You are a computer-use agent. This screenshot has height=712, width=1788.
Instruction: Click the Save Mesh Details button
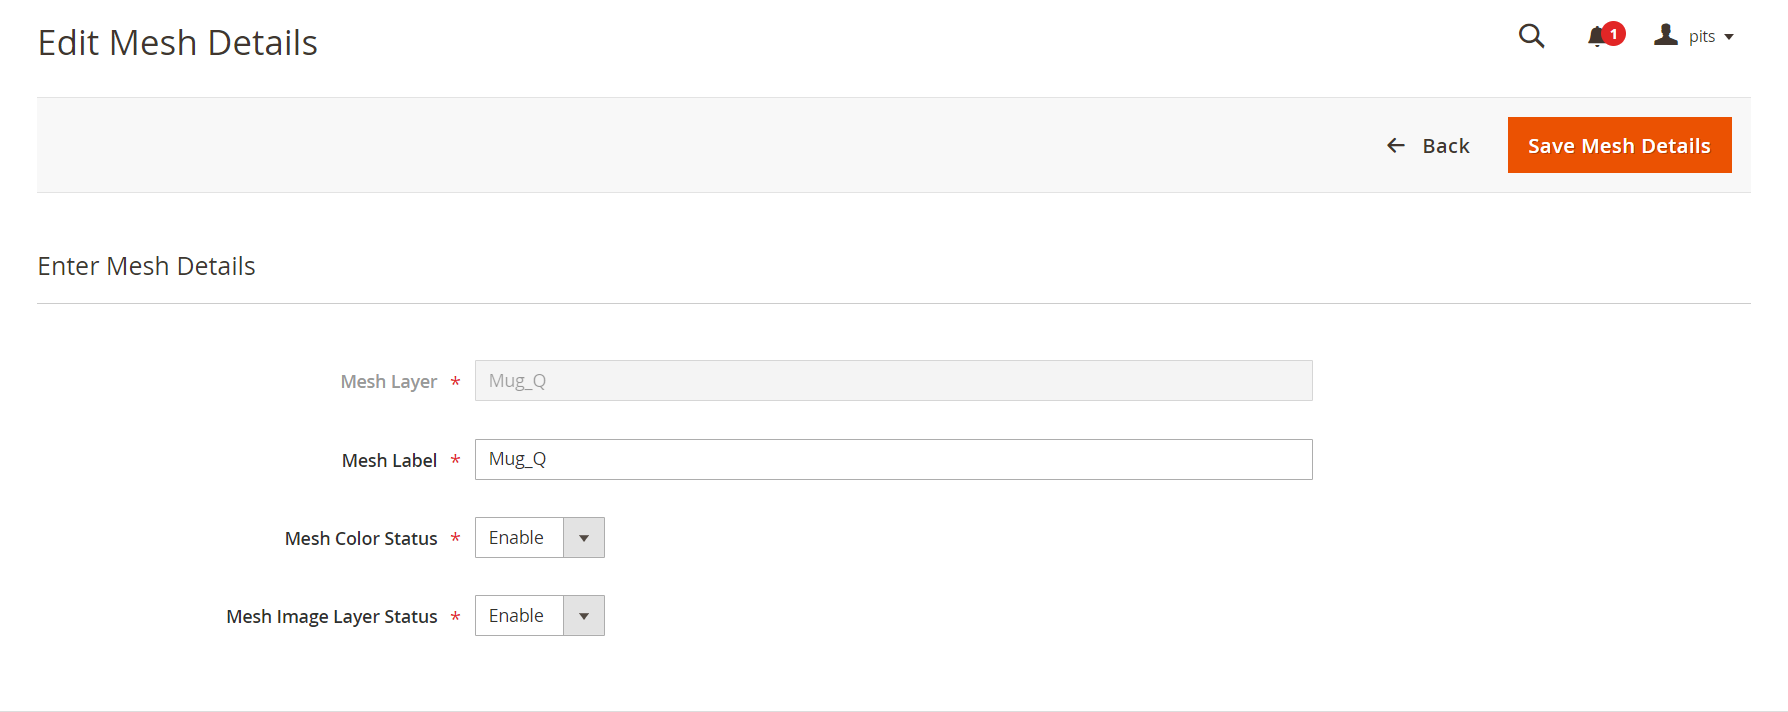pyautogui.click(x=1619, y=146)
